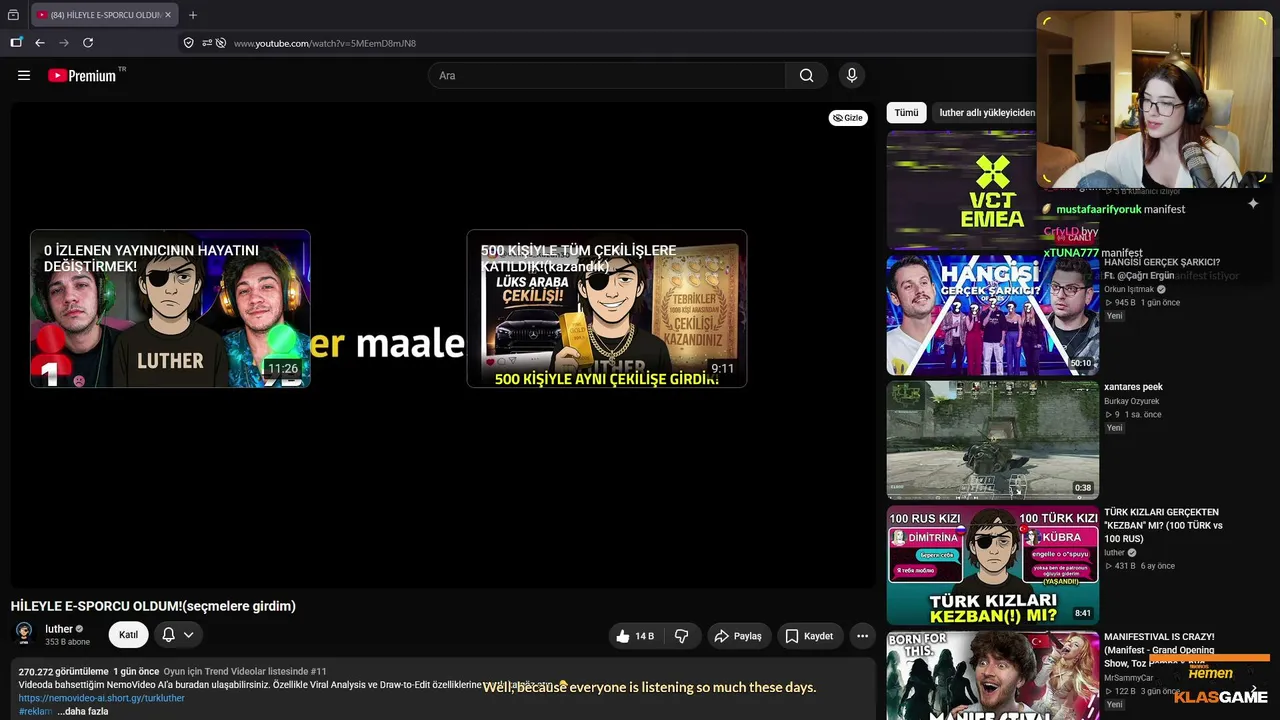Reload the page with refresh icon
Image resolution: width=1280 pixels, height=720 pixels.
click(x=88, y=43)
